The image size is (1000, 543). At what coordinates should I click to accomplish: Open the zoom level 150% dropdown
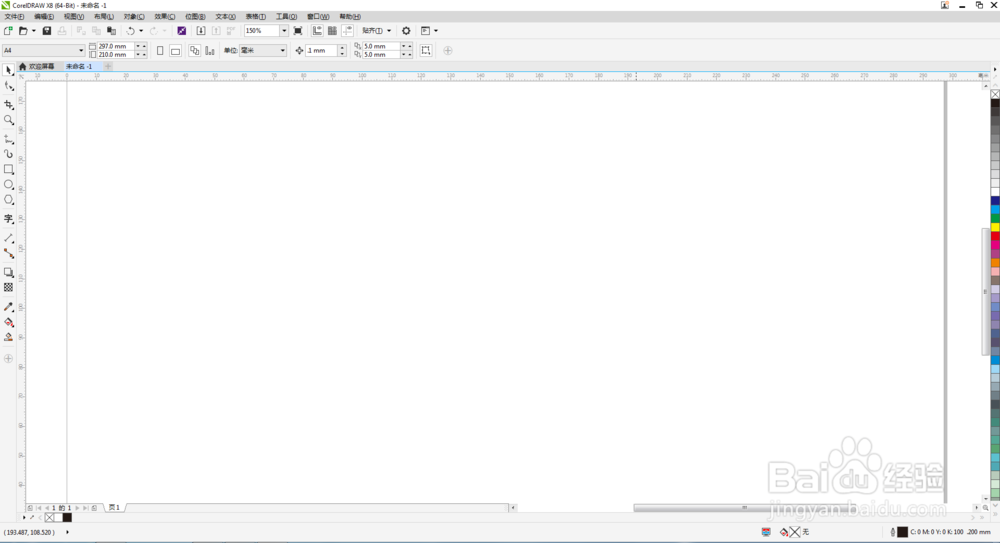click(284, 31)
